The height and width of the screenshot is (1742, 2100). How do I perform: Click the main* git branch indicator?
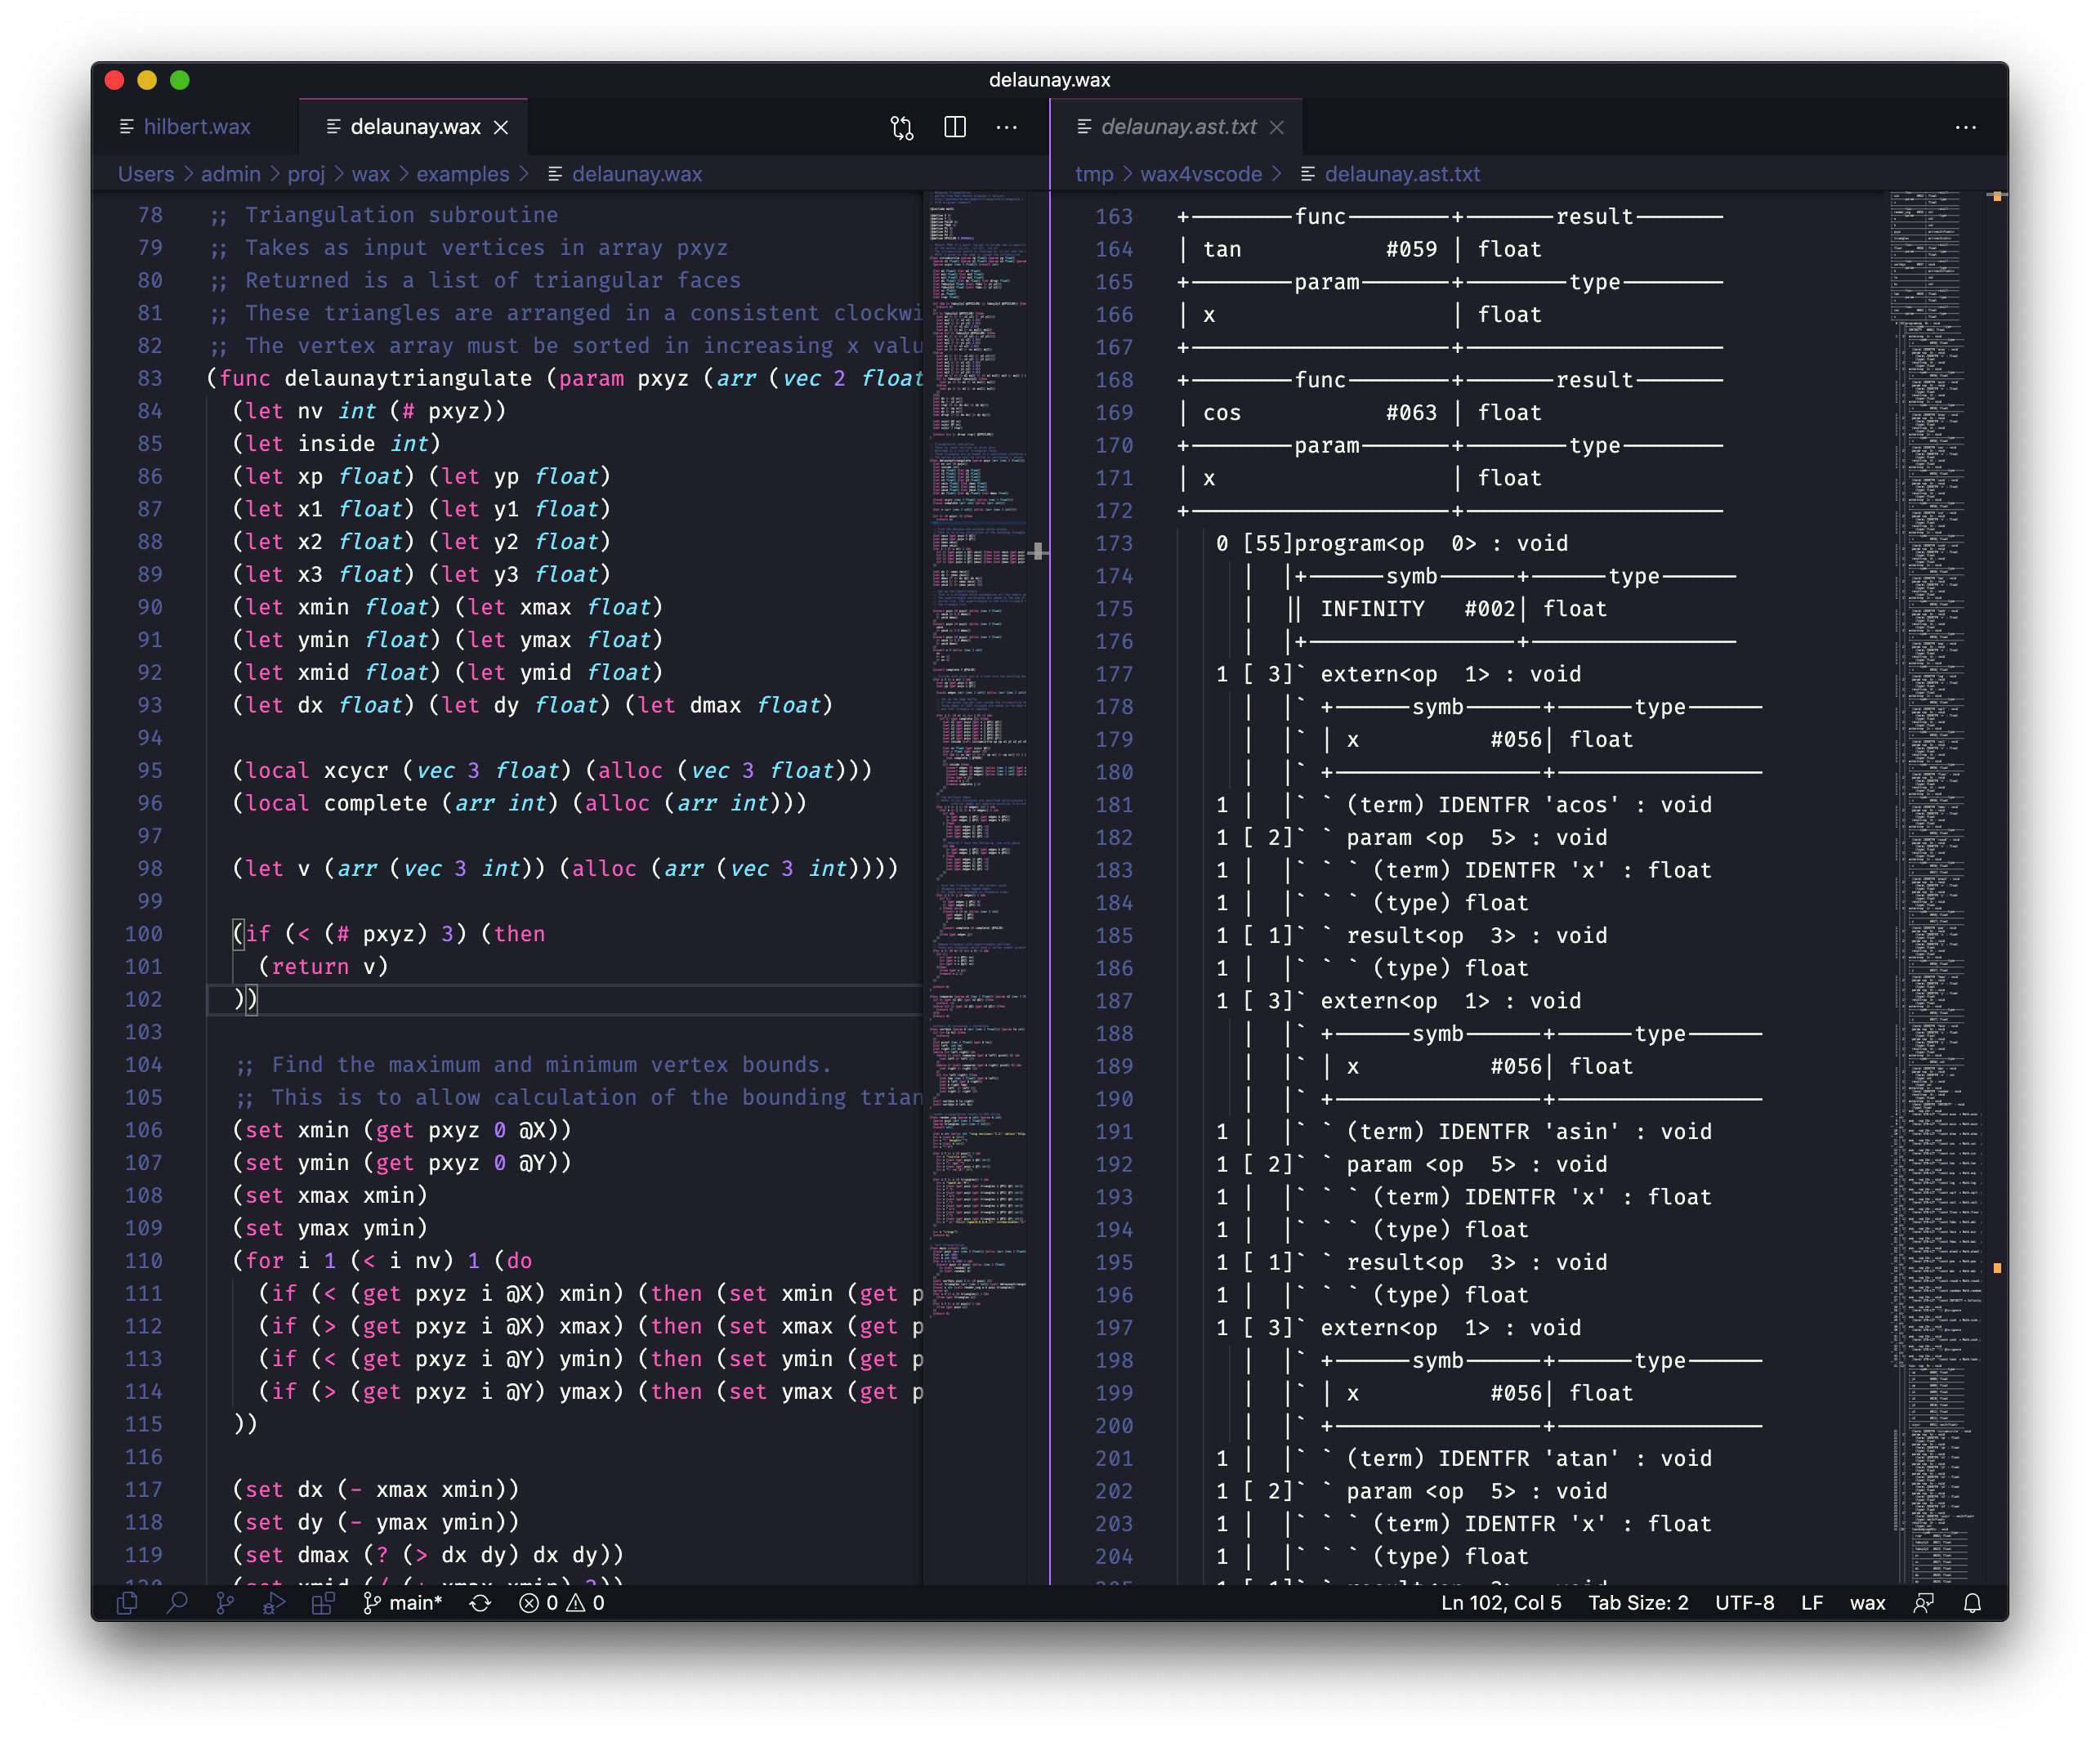pos(402,1602)
